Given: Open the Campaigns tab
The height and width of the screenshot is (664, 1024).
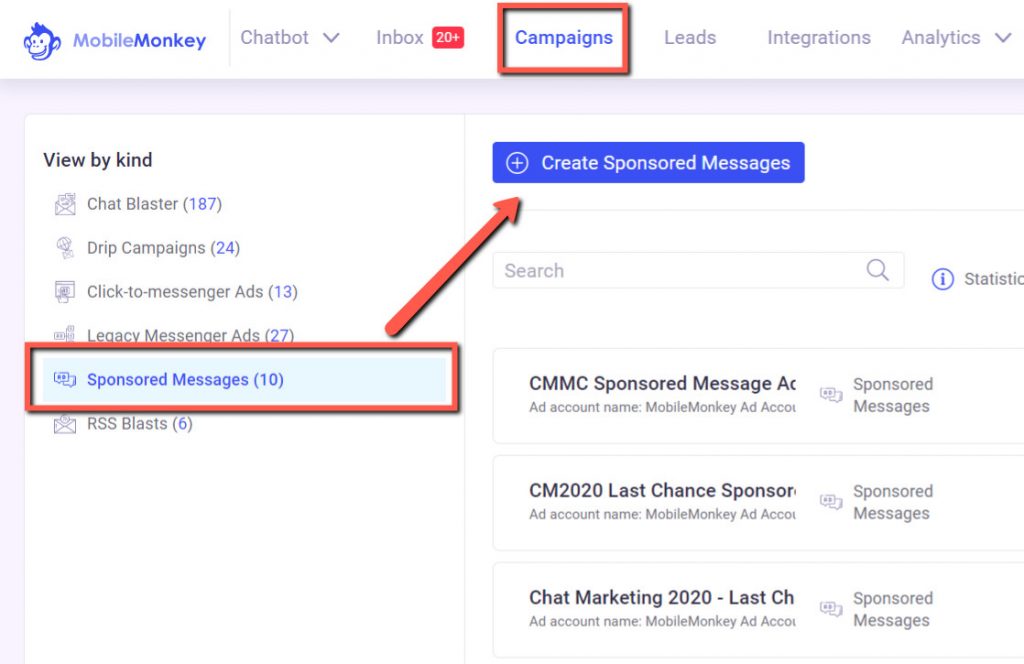Looking at the screenshot, I should click(x=563, y=38).
